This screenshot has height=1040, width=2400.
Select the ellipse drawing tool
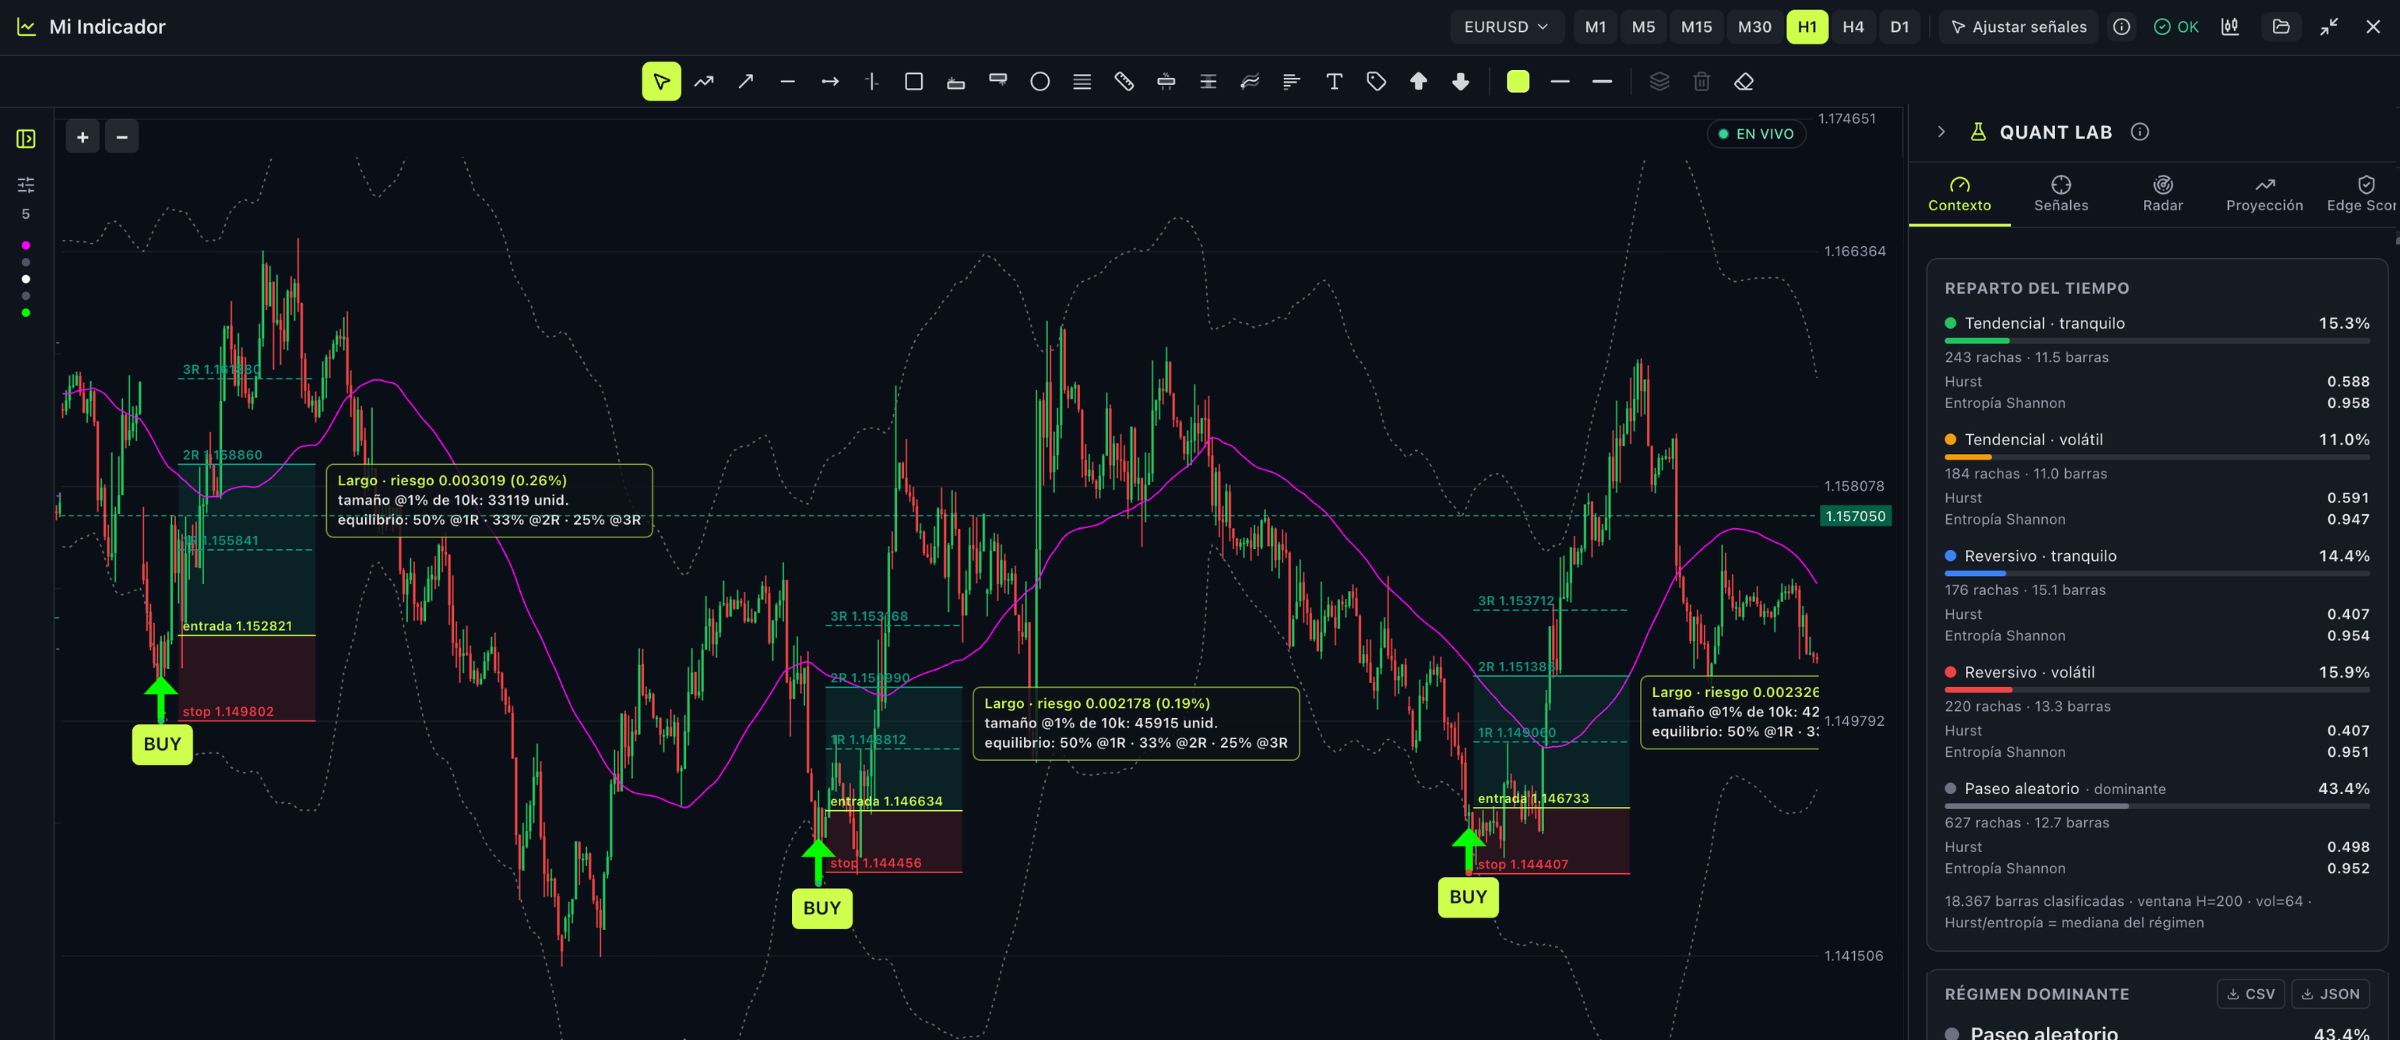coord(1040,82)
